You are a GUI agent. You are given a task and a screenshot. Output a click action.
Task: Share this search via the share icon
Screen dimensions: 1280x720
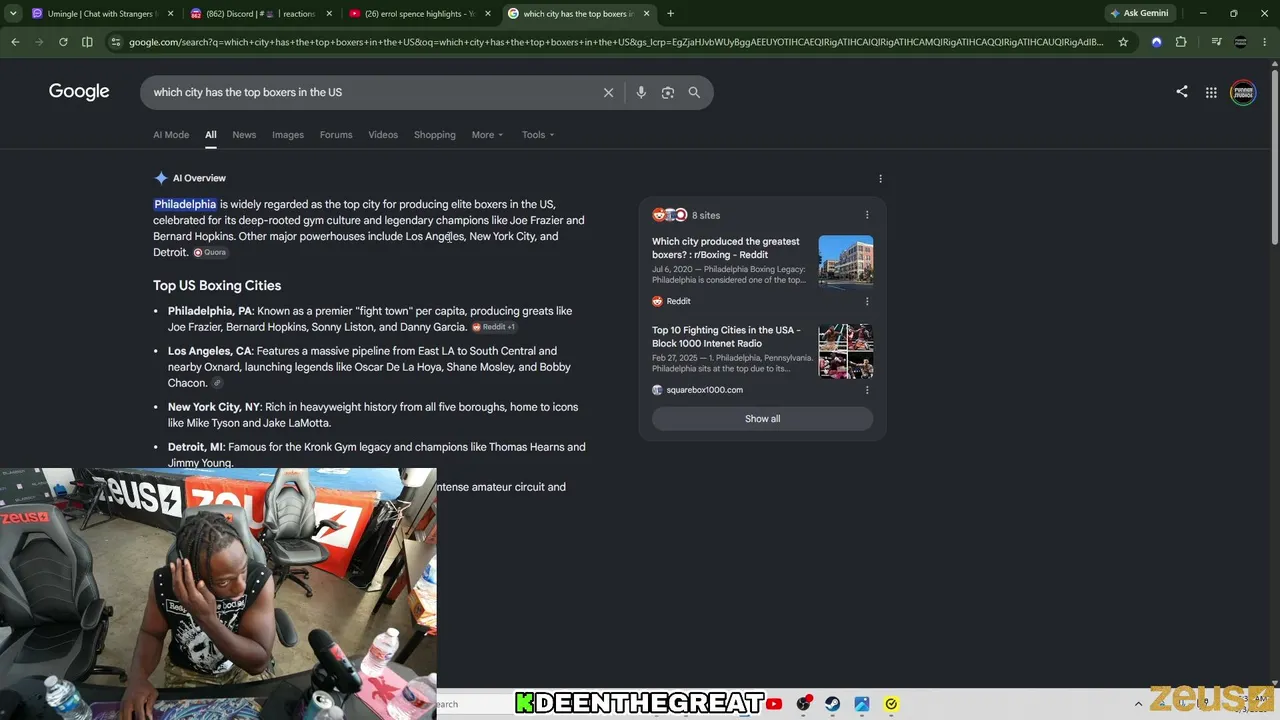tap(1182, 91)
